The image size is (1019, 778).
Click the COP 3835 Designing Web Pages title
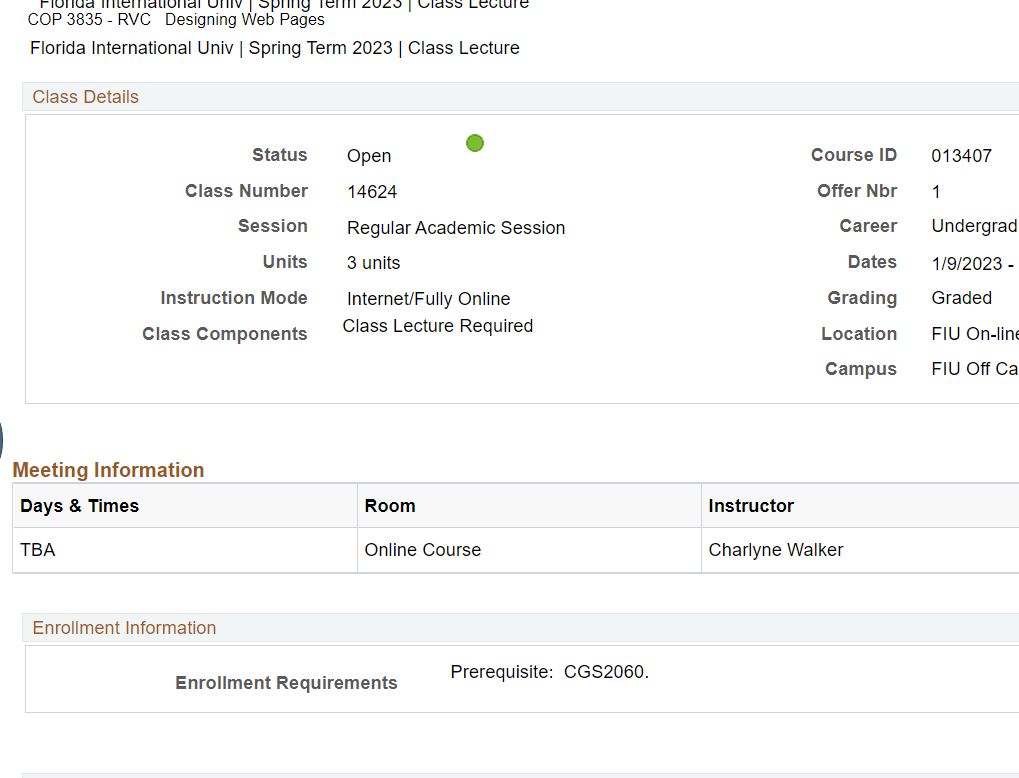click(176, 19)
